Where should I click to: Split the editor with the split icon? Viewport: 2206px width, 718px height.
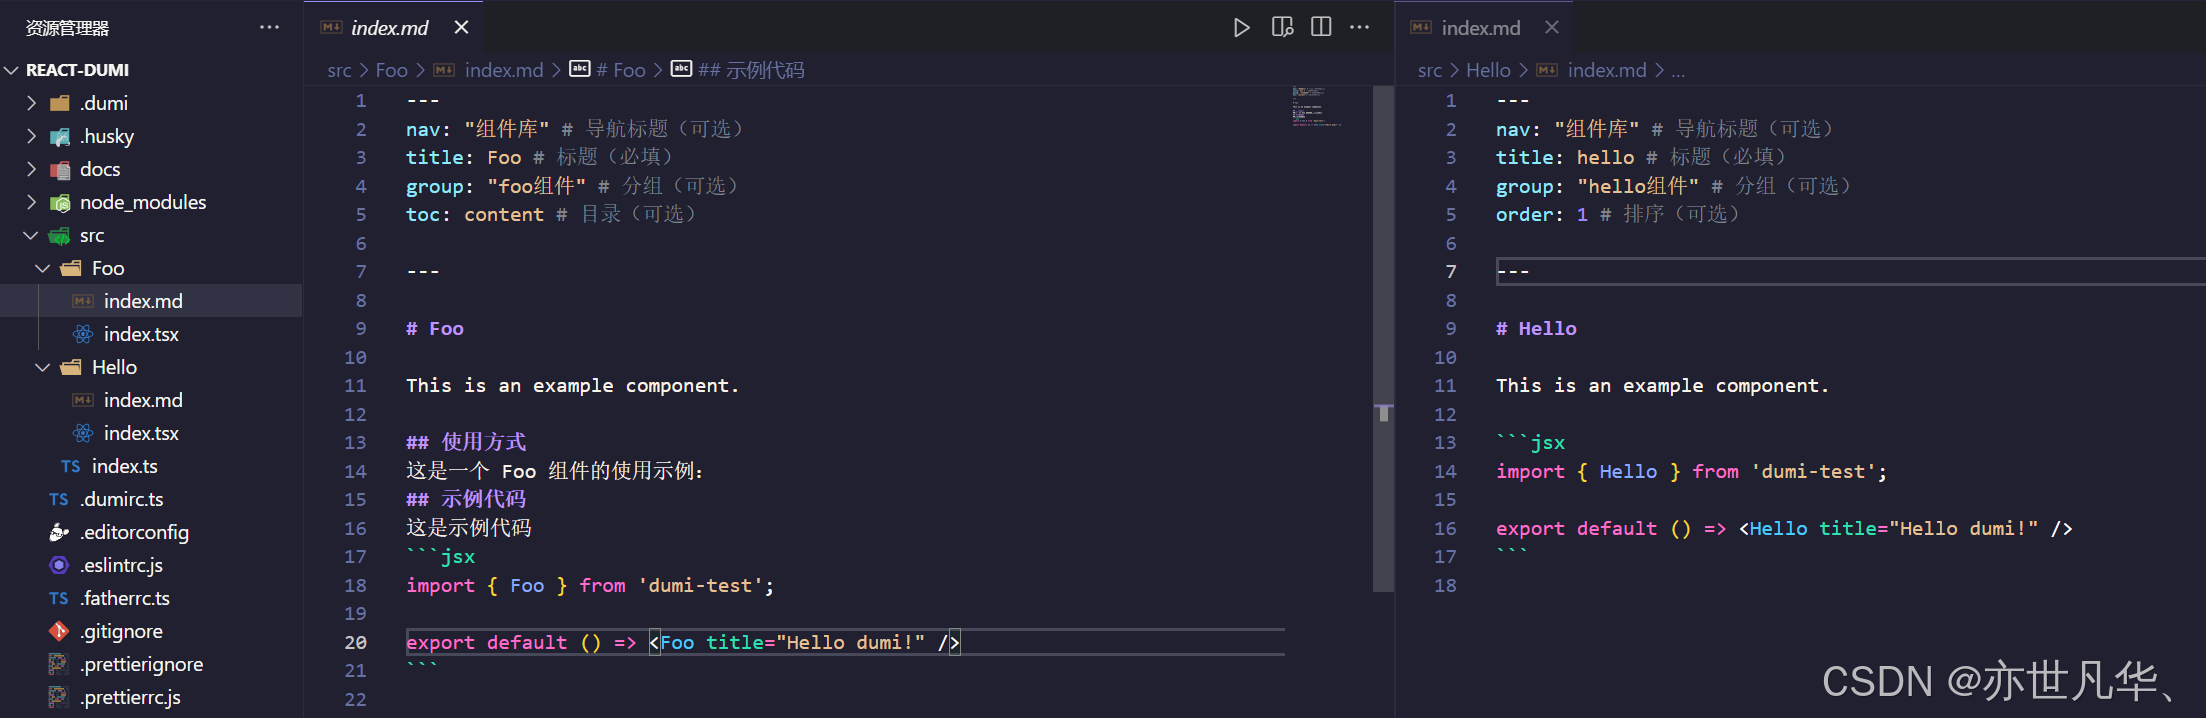click(1321, 27)
